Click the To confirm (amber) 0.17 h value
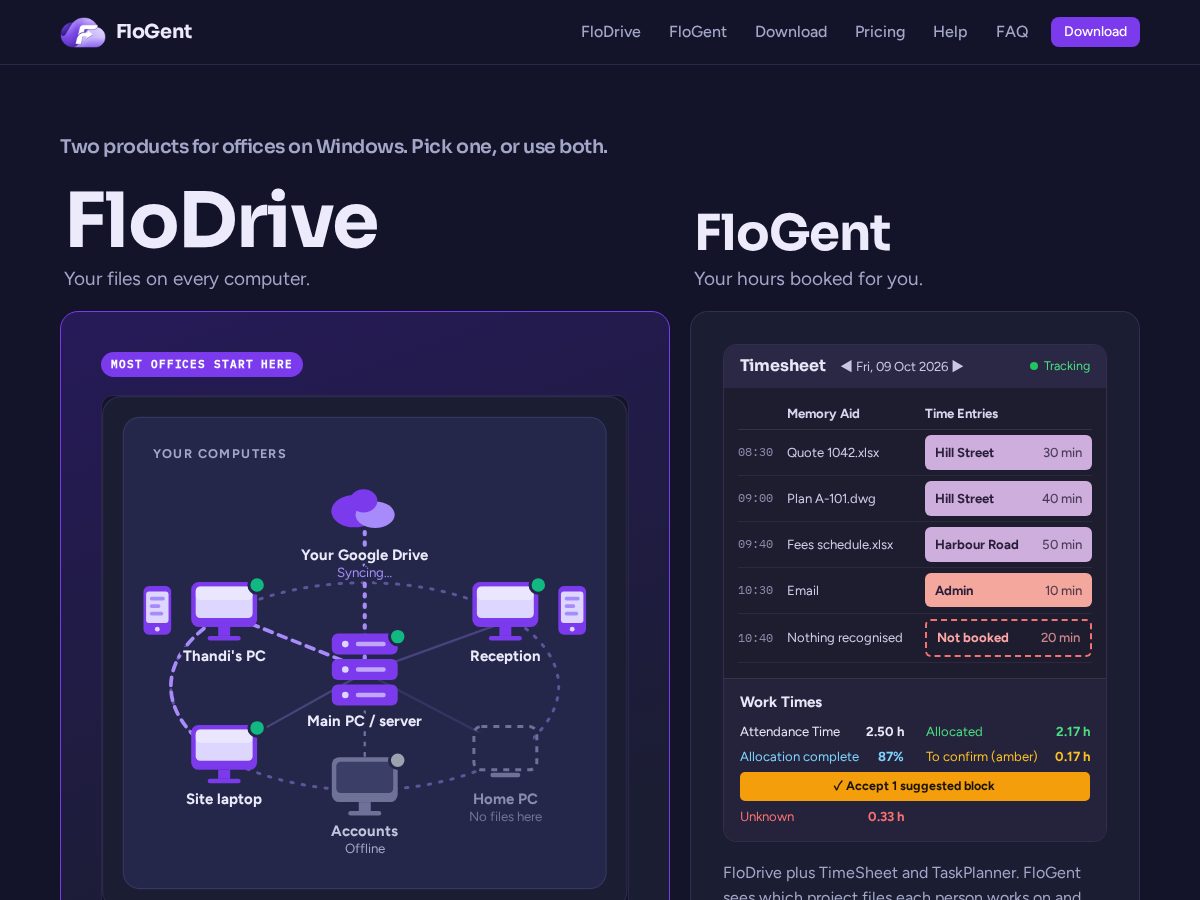 1073,757
